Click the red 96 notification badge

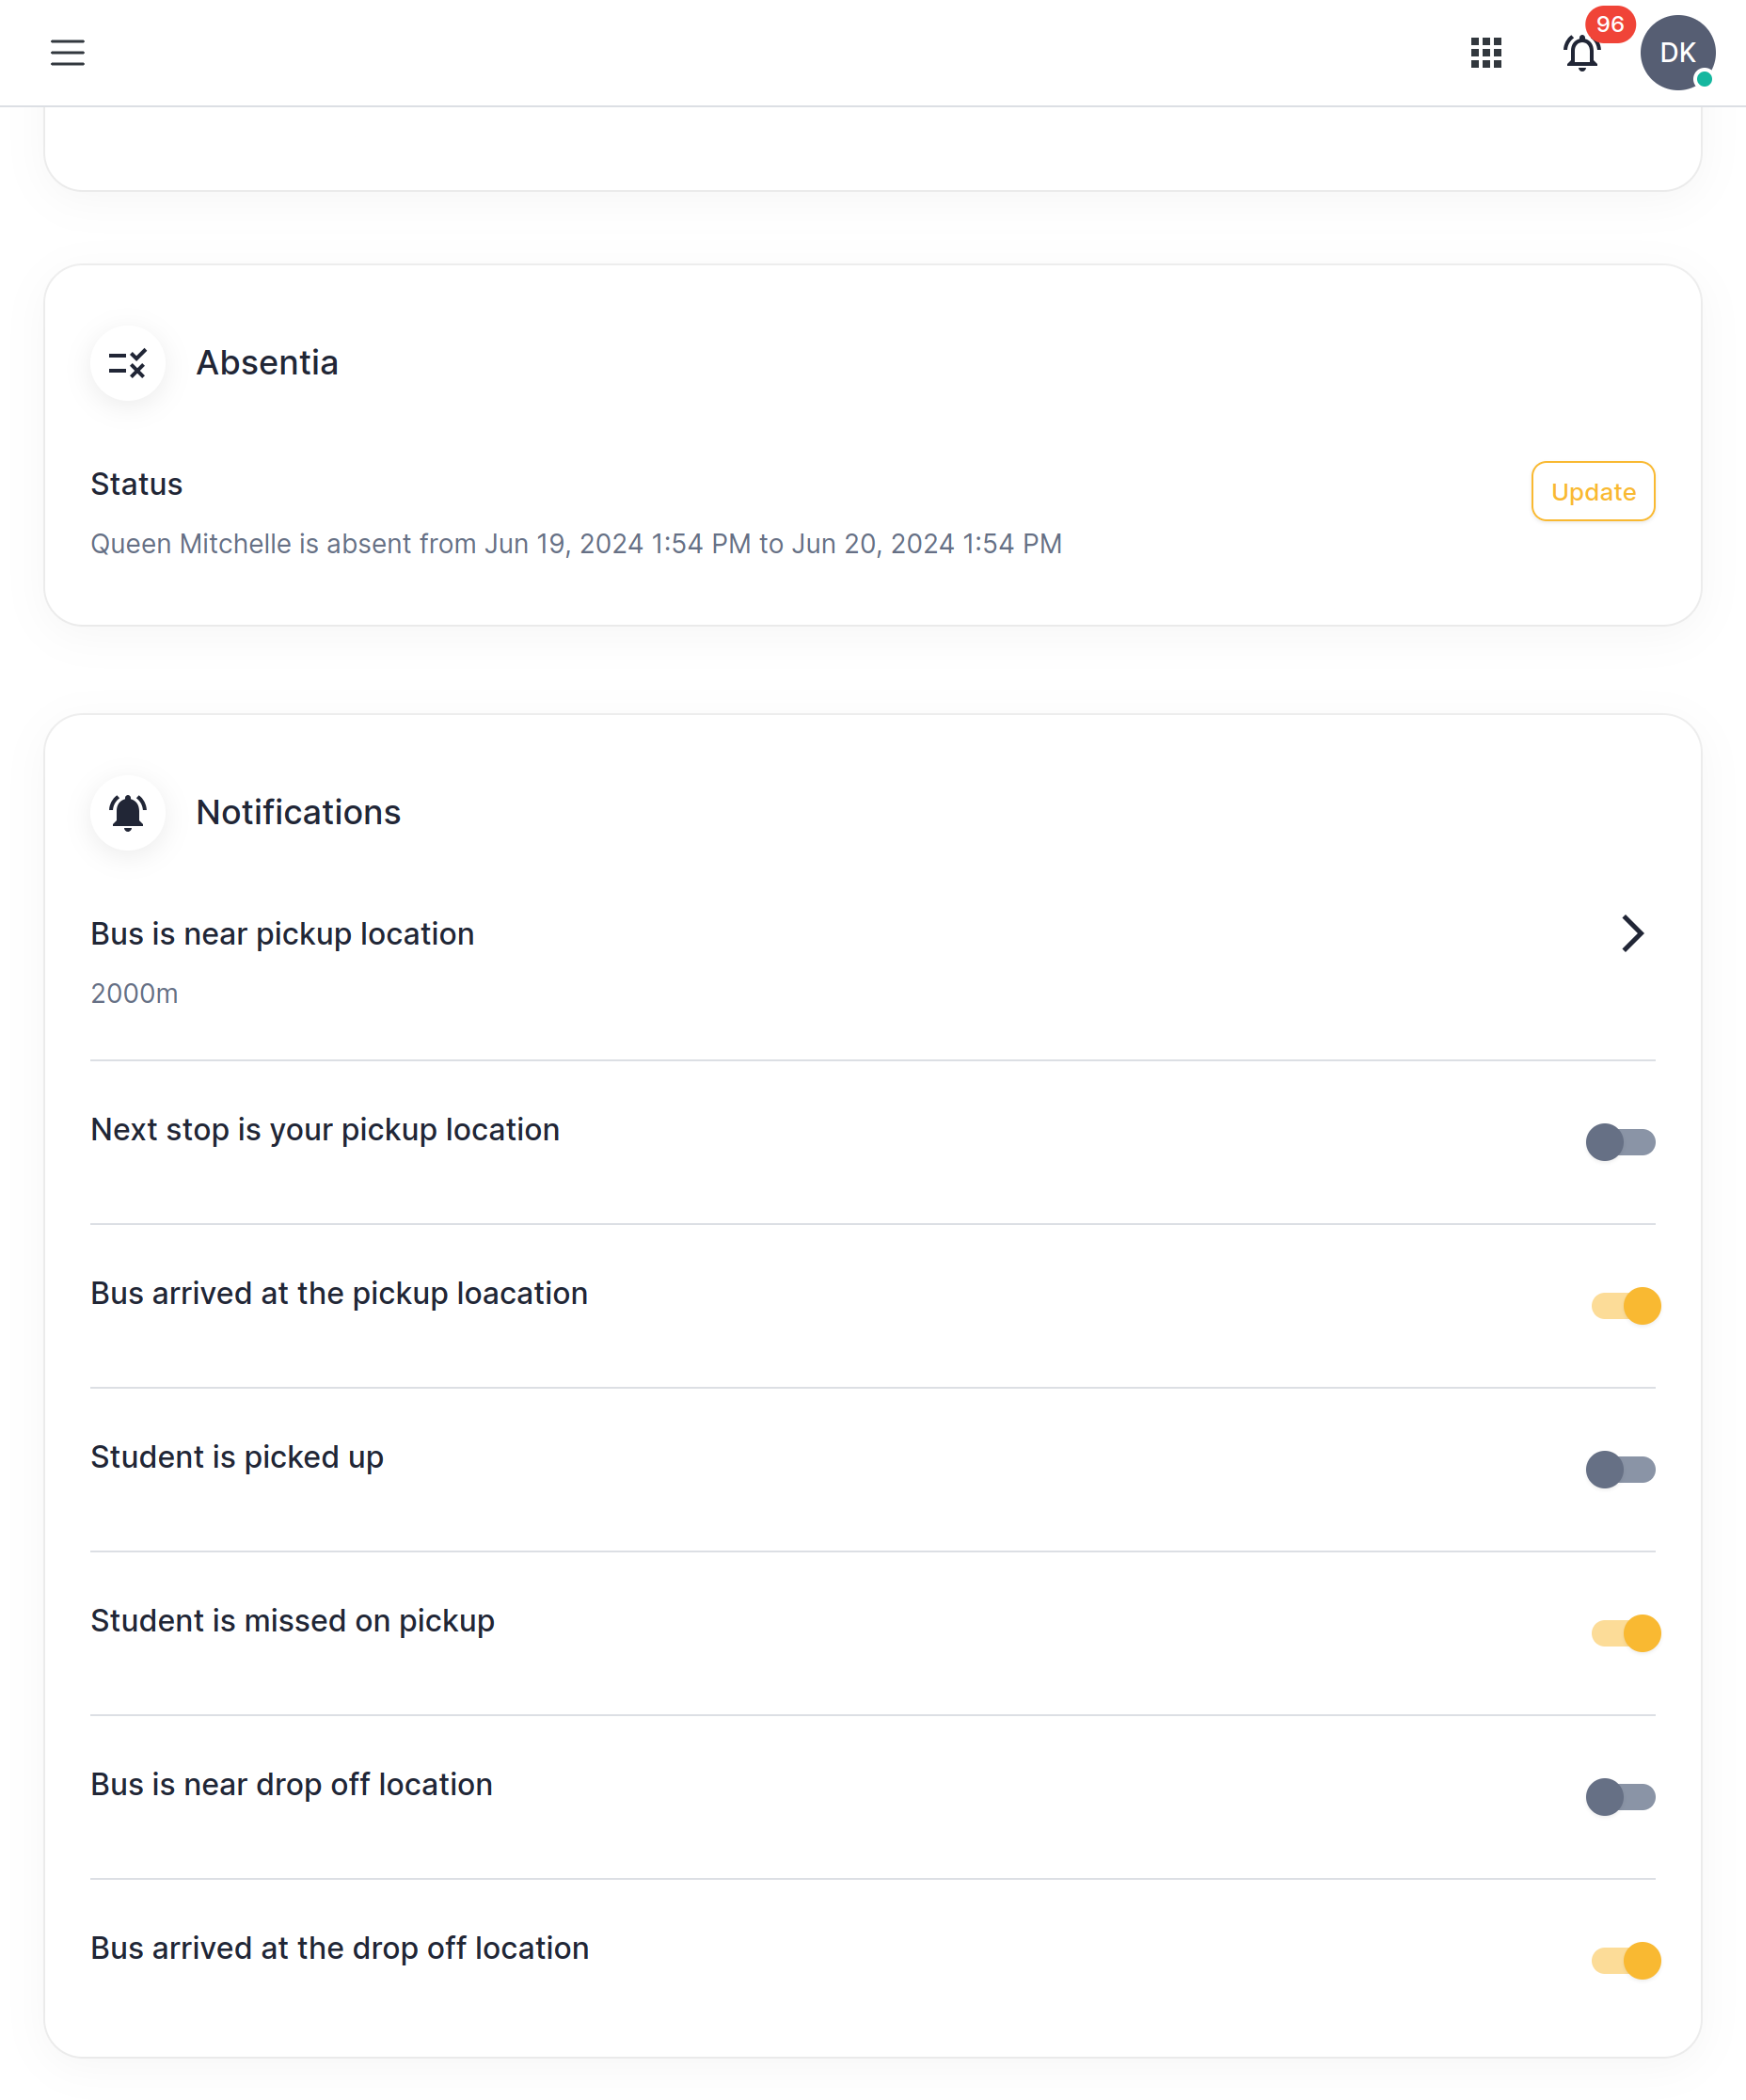pyautogui.click(x=1610, y=24)
